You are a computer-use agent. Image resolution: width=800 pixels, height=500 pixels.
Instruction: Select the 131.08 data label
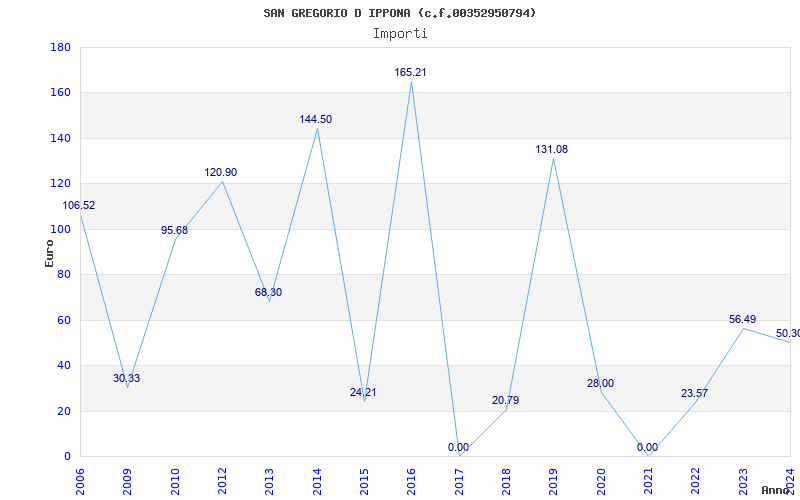(552, 149)
